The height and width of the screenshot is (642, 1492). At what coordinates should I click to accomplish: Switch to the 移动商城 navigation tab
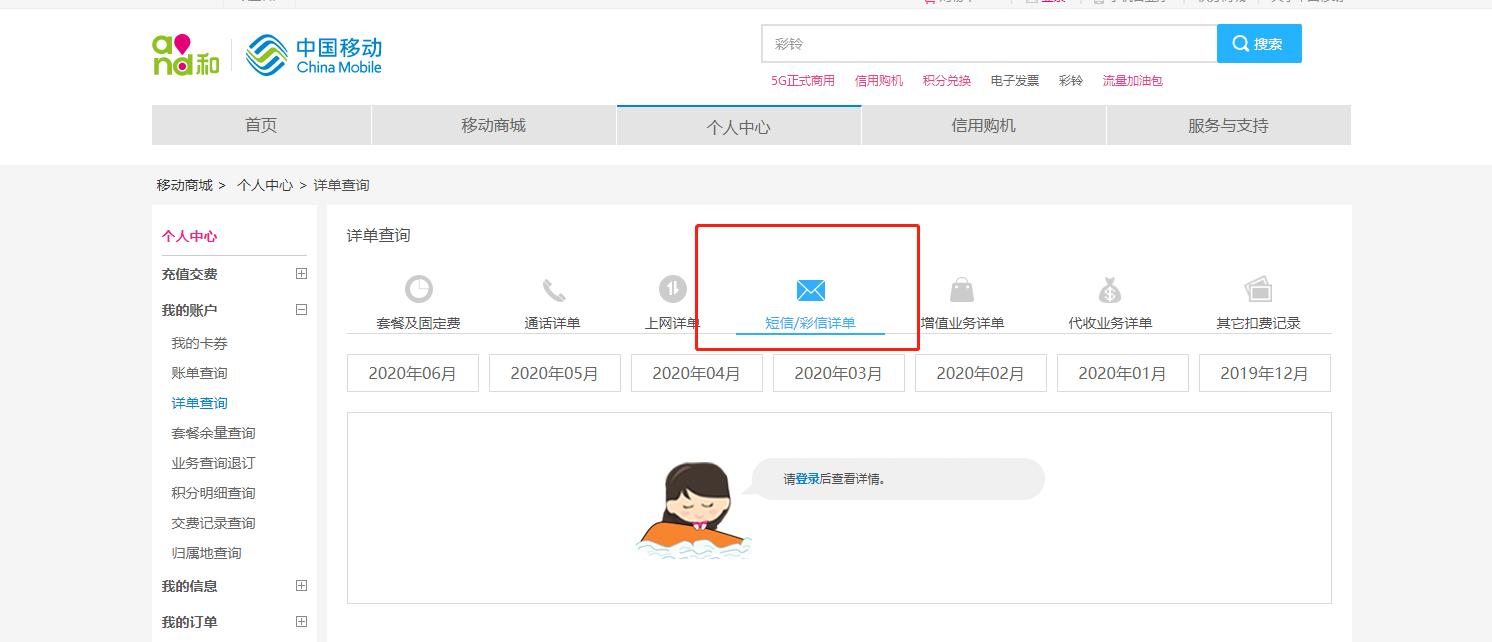point(494,124)
